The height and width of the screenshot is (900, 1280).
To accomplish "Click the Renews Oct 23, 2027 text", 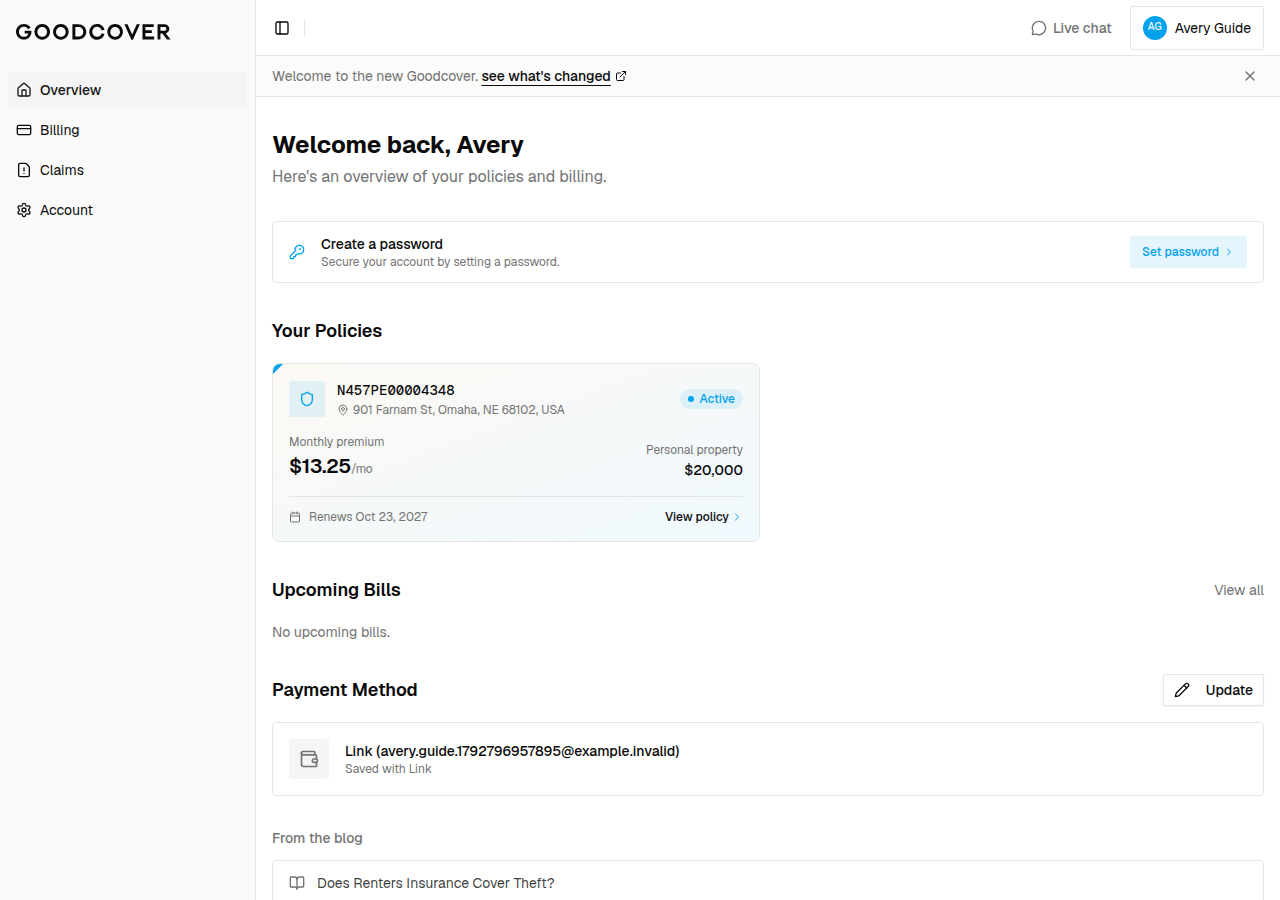I will (x=368, y=517).
